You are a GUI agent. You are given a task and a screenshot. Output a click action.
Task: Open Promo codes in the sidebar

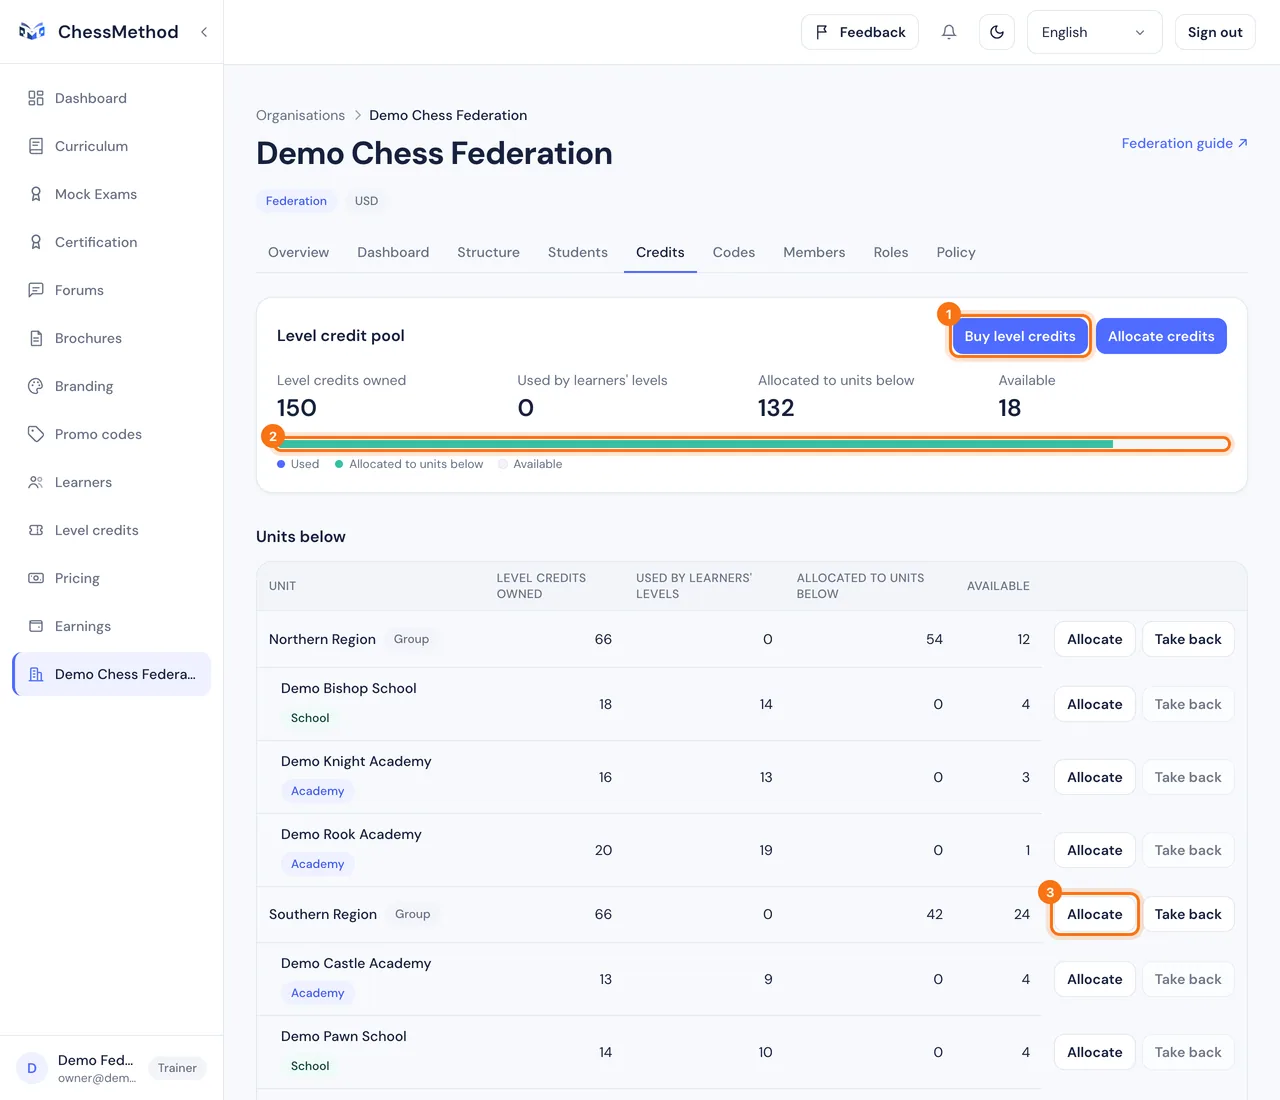(x=111, y=434)
